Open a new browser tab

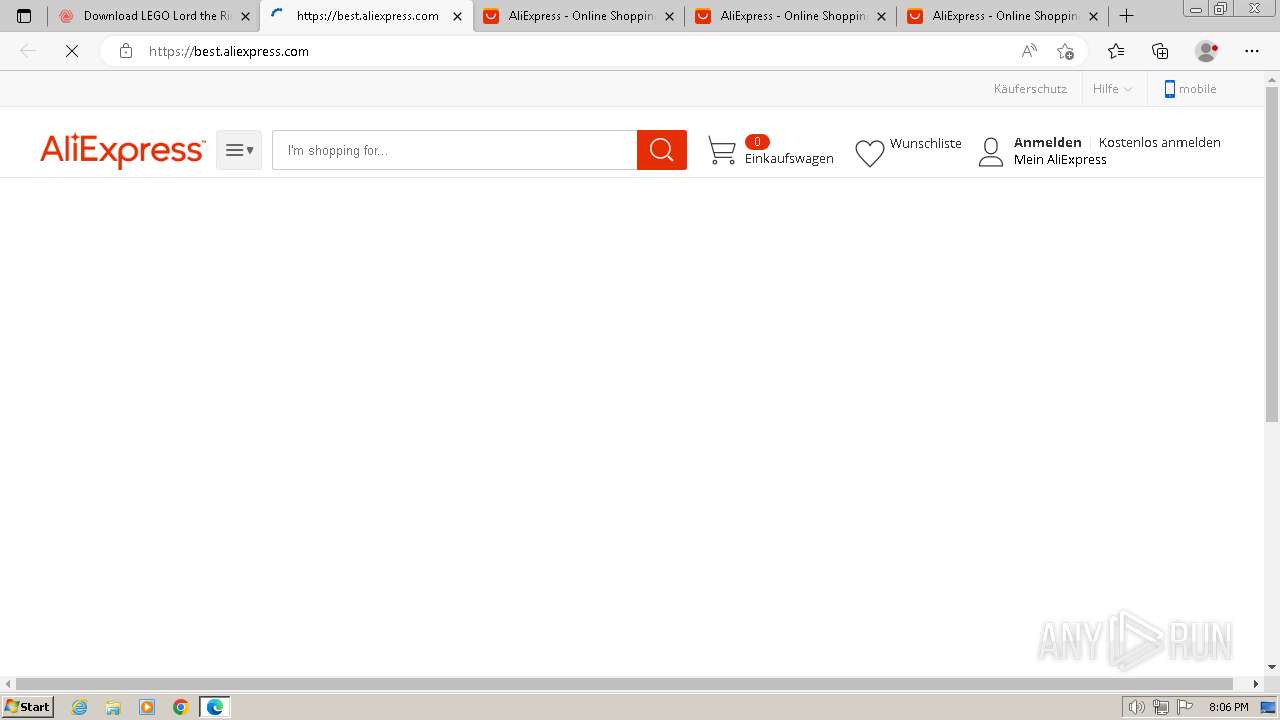point(1126,16)
